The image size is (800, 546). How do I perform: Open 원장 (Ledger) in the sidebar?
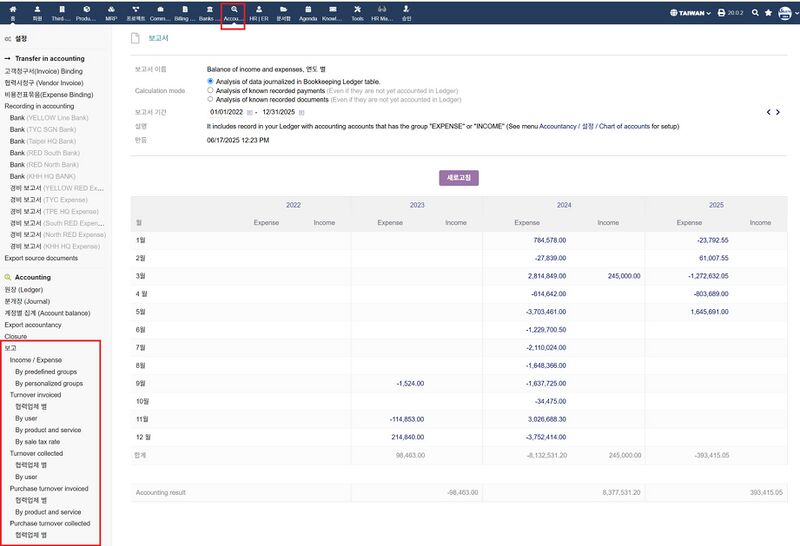pos(30,289)
